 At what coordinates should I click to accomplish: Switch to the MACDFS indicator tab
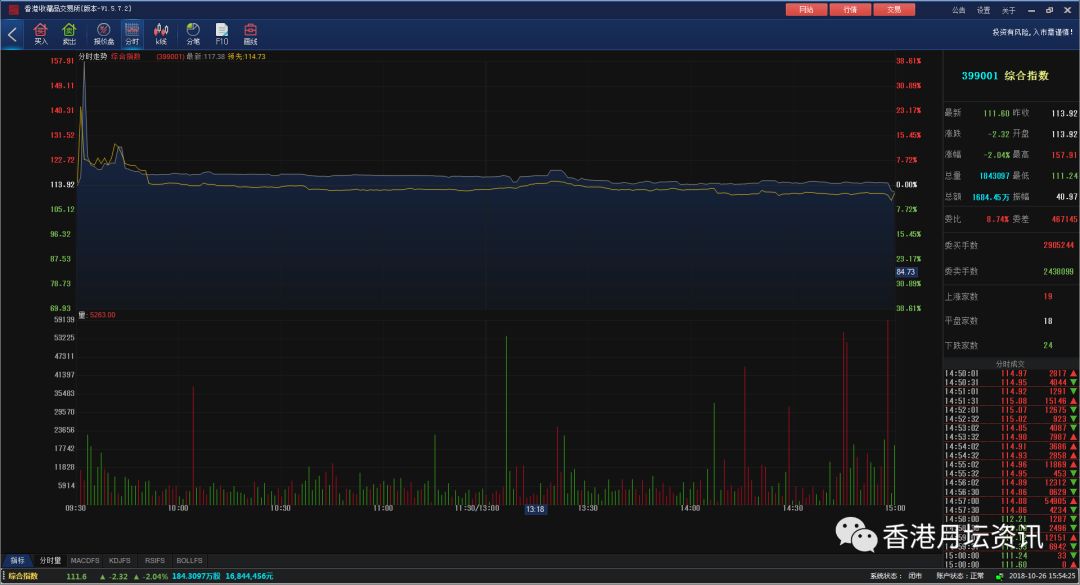(85, 560)
